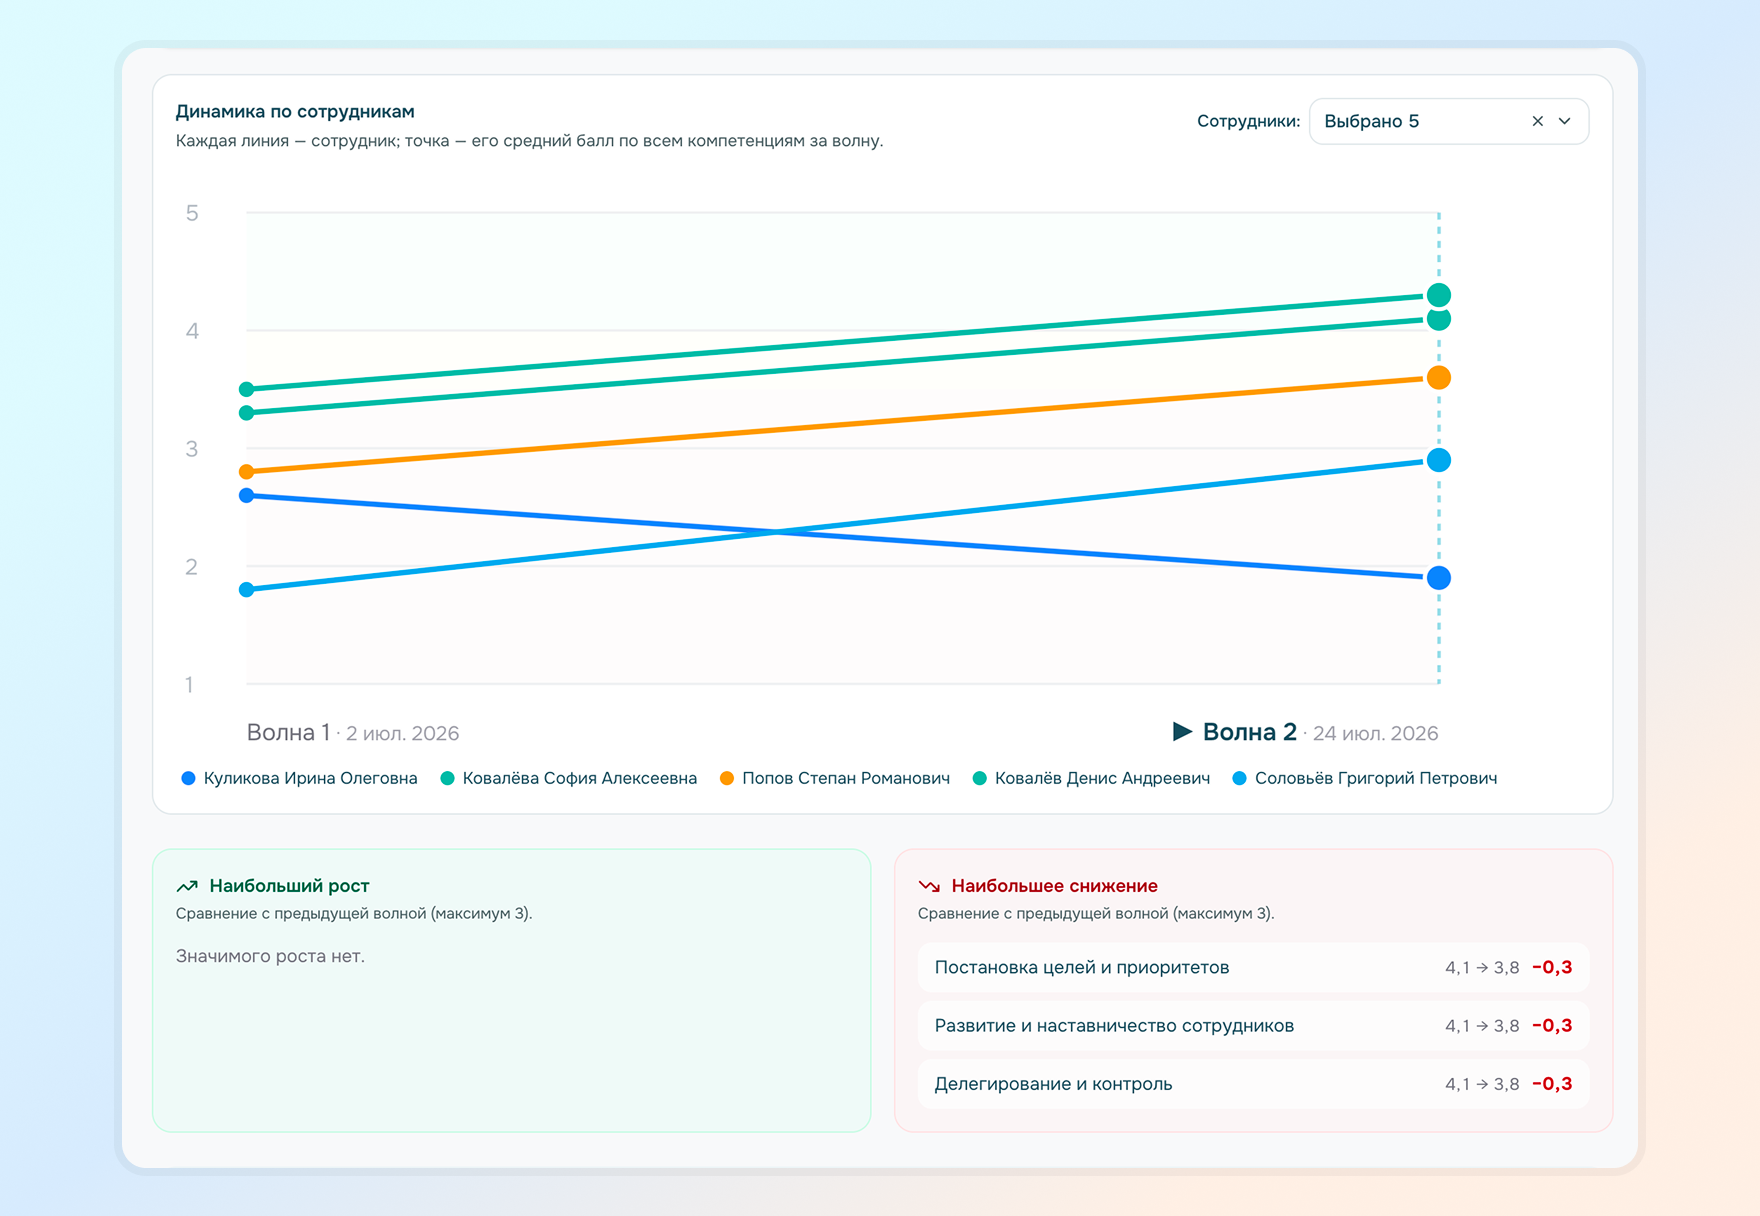The image size is (1760, 1216).
Task: Click the light blue Wave 1 point at 1.8
Action: [247, 590]
